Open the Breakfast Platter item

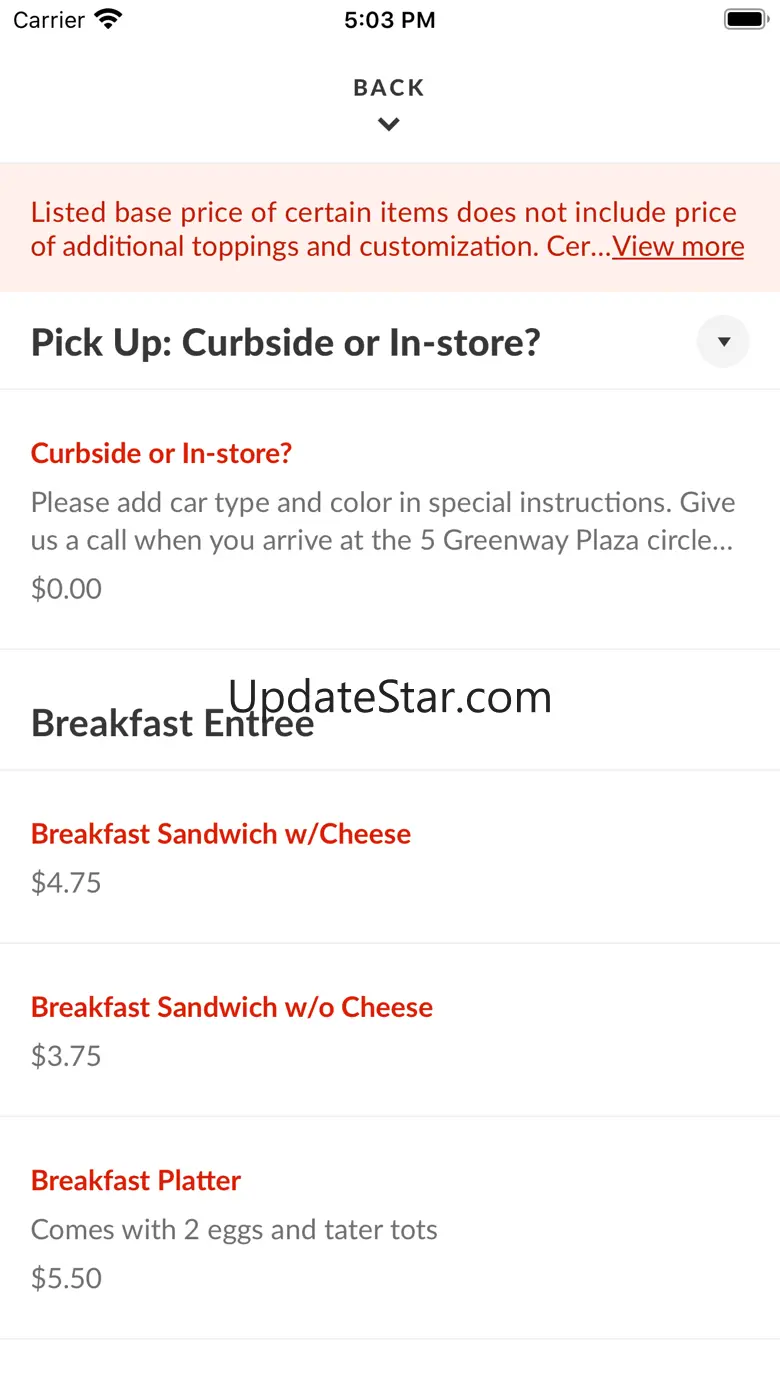[136, 1180]
